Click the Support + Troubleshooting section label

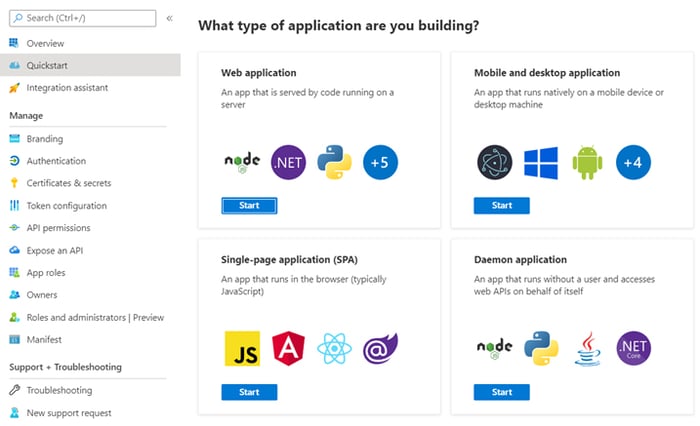(66, 367)
